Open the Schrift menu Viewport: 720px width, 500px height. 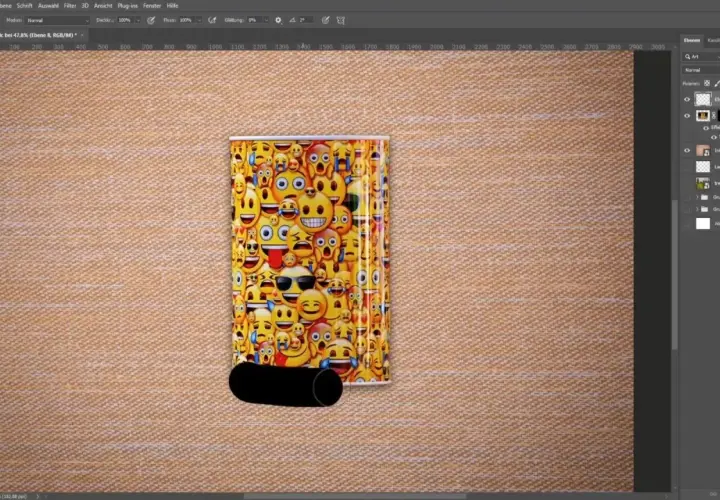pos(24,6)
